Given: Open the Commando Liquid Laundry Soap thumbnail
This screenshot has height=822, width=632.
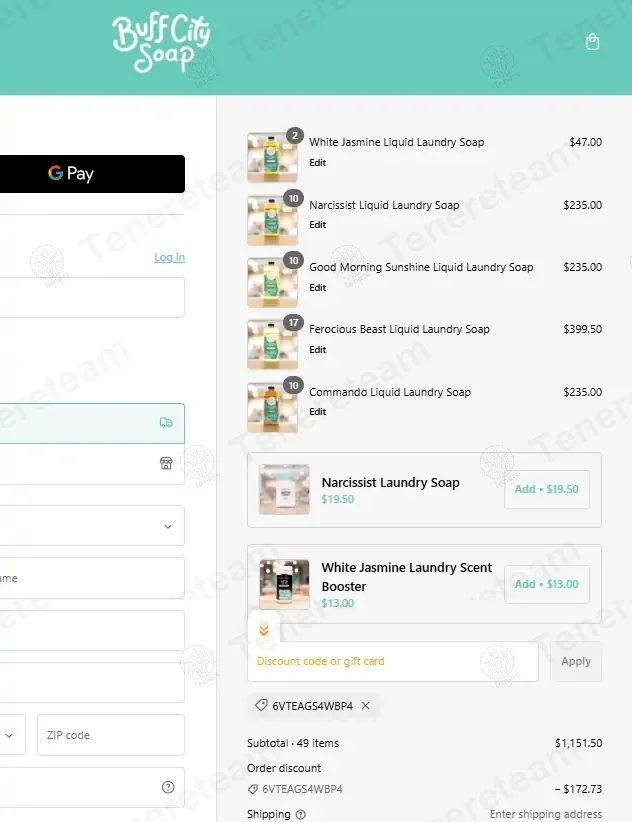Looking at the screenshot, I should [x=273, y=407].
